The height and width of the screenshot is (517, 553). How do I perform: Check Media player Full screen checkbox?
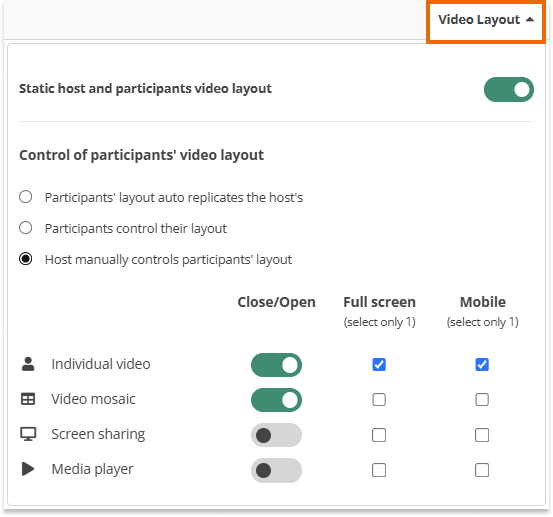pyautogui.click(x=379, y=470)
